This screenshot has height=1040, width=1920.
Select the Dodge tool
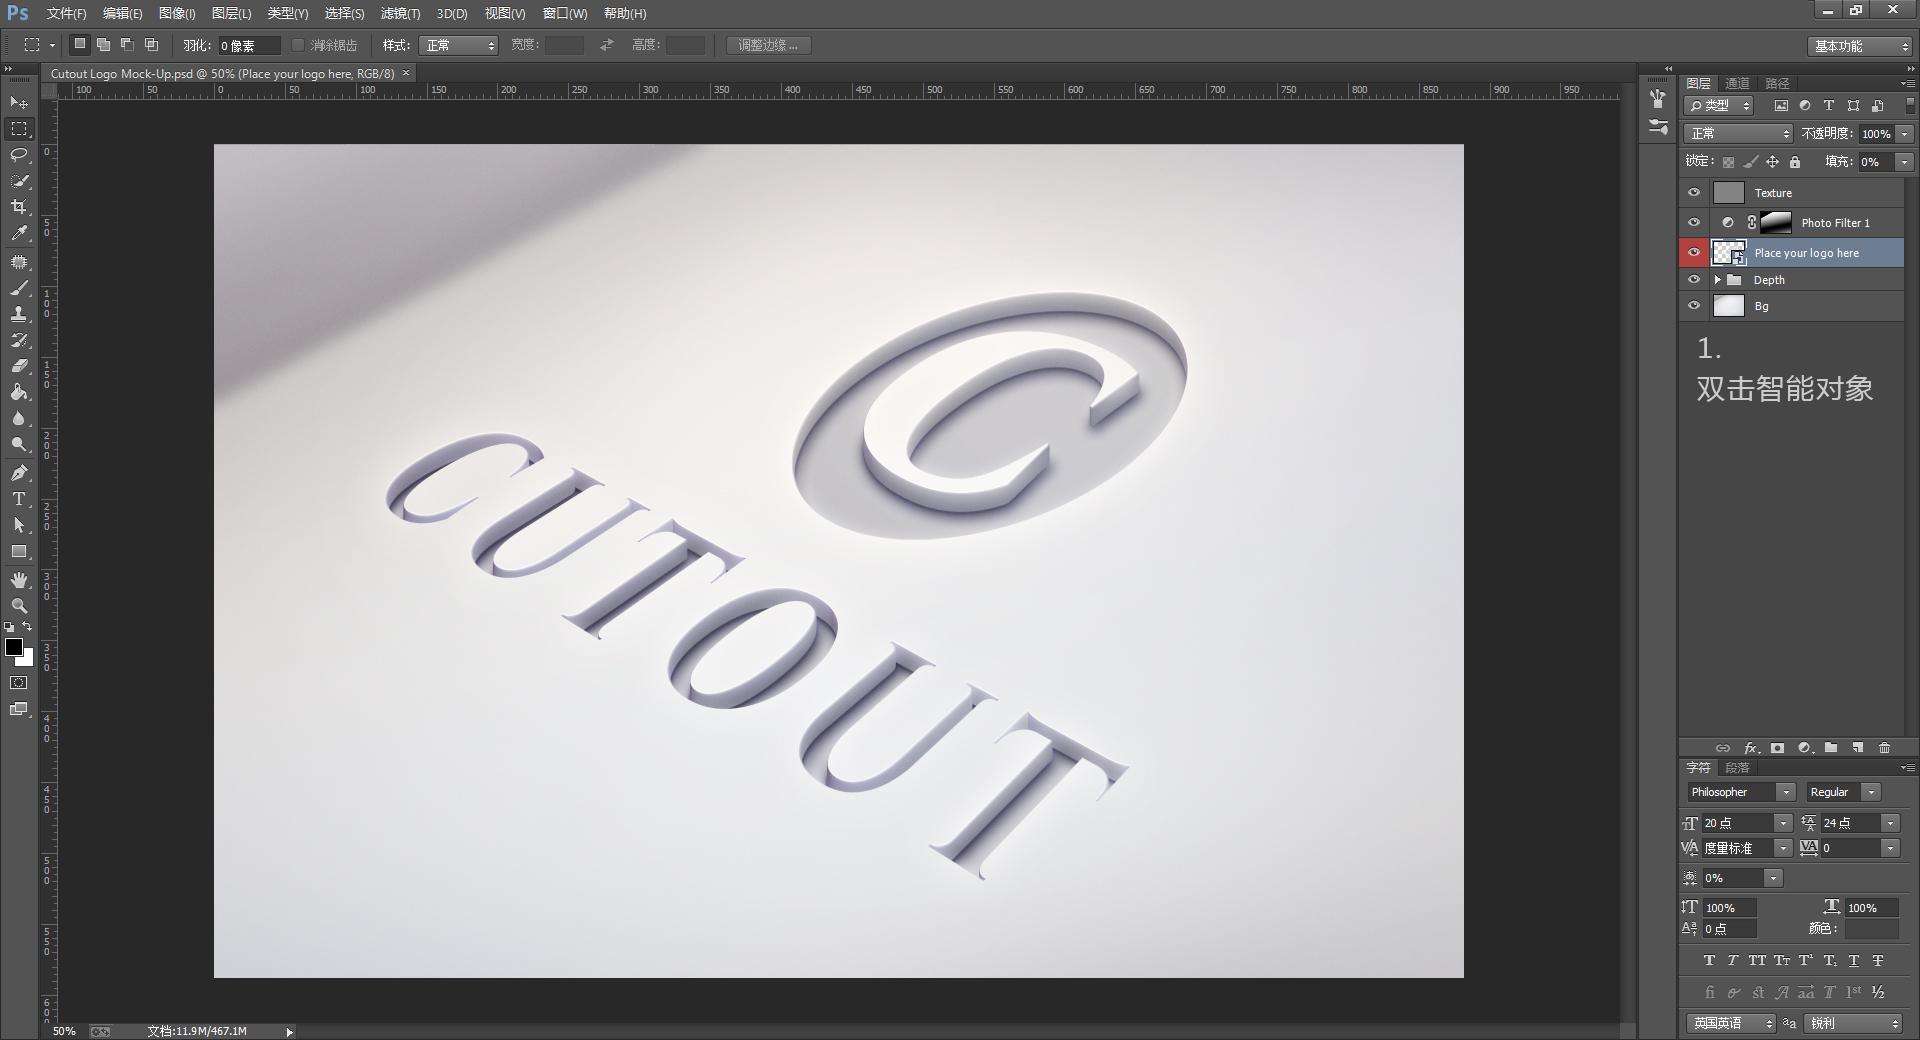click(19, 444)
